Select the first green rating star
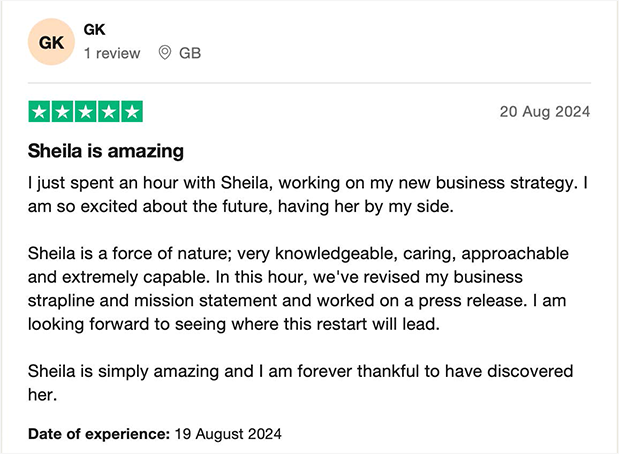This screenshot has width=619, height=454. (x=39, y=112)
